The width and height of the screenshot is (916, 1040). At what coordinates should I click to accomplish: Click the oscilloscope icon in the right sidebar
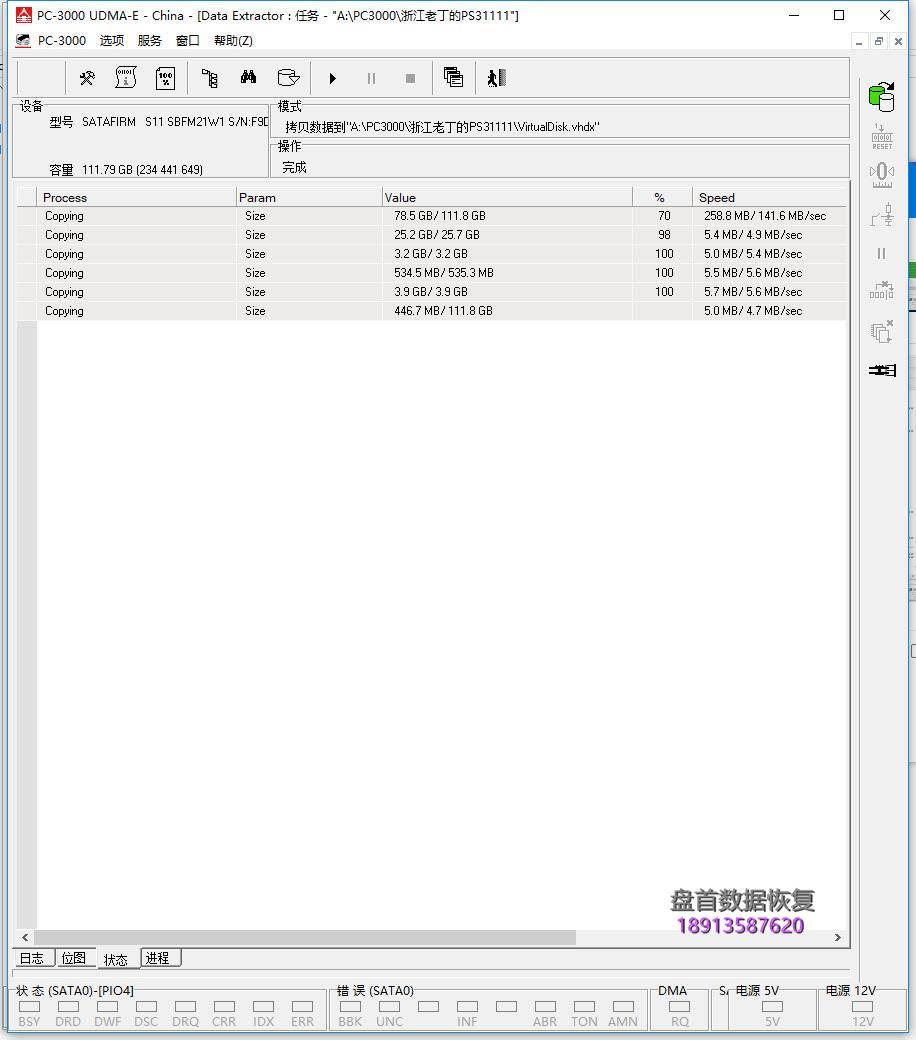881,173
